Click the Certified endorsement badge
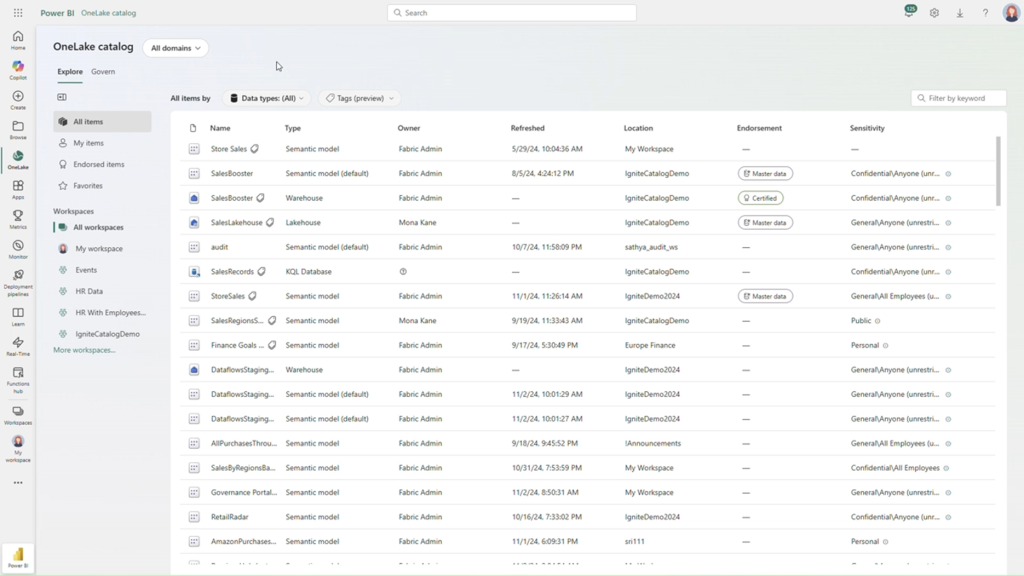 tap(760, 198)
